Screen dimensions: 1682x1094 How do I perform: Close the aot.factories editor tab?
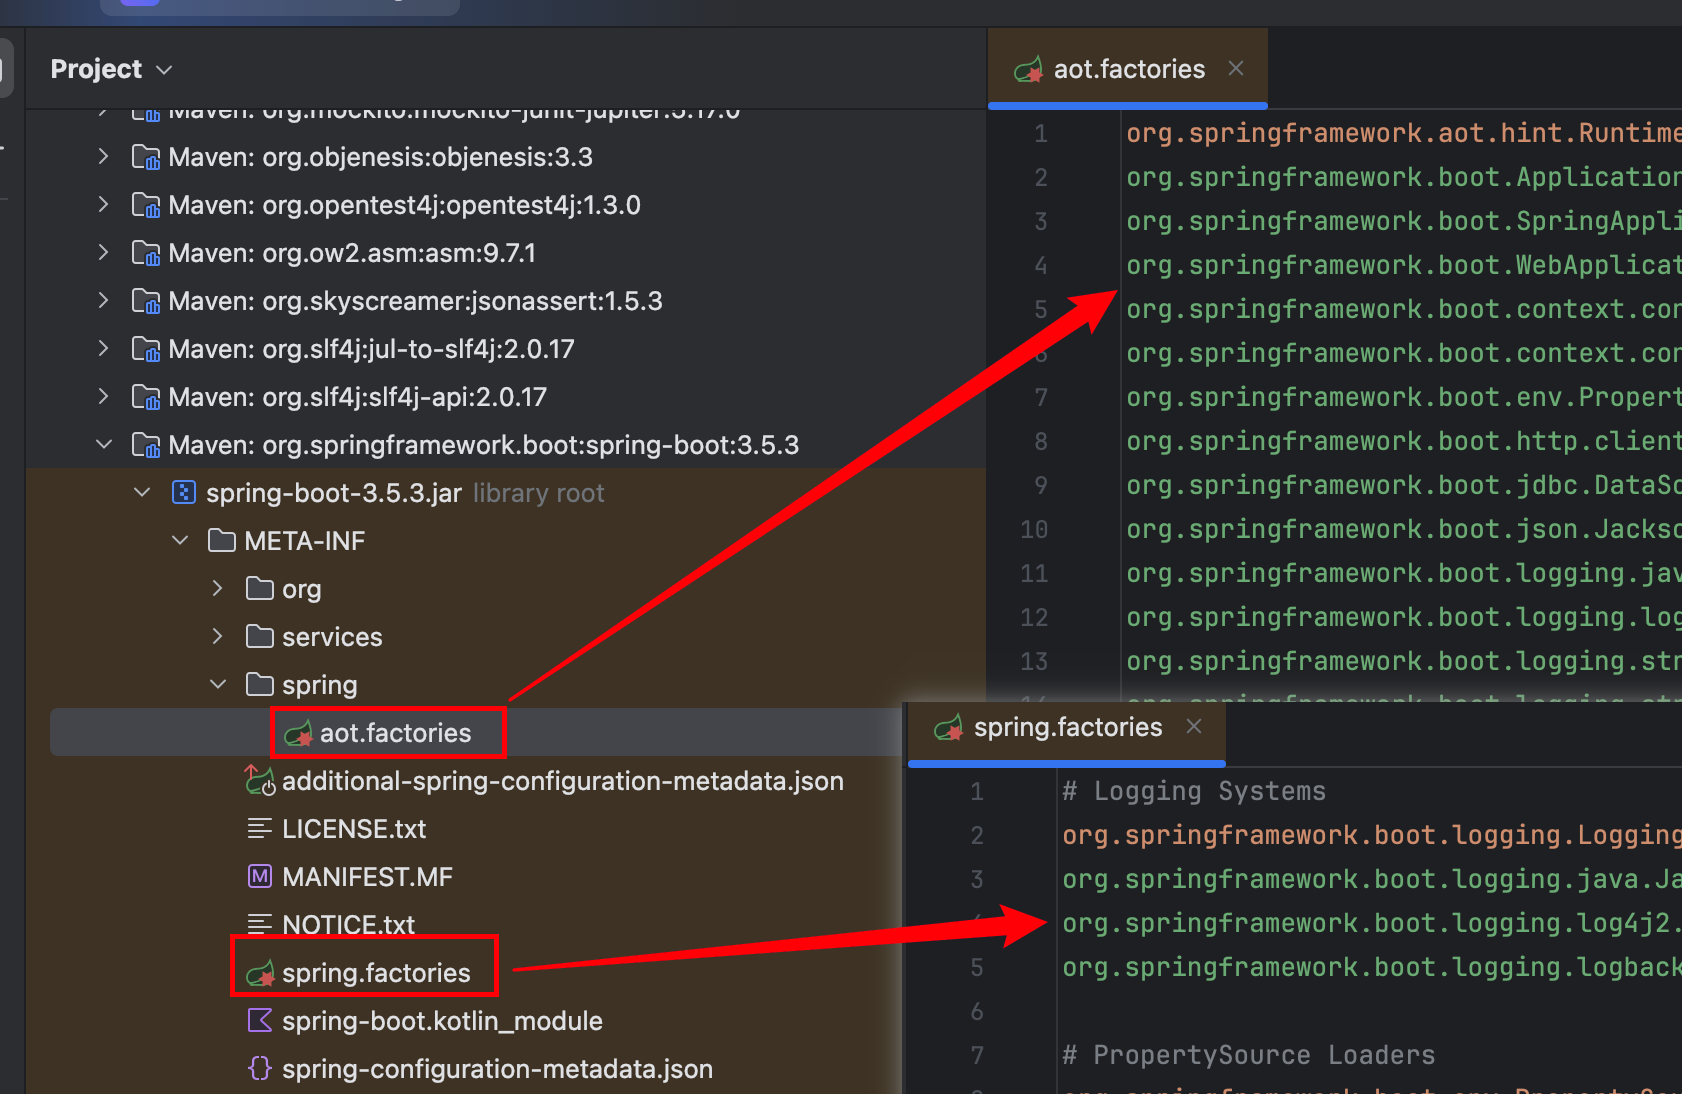1236,68
